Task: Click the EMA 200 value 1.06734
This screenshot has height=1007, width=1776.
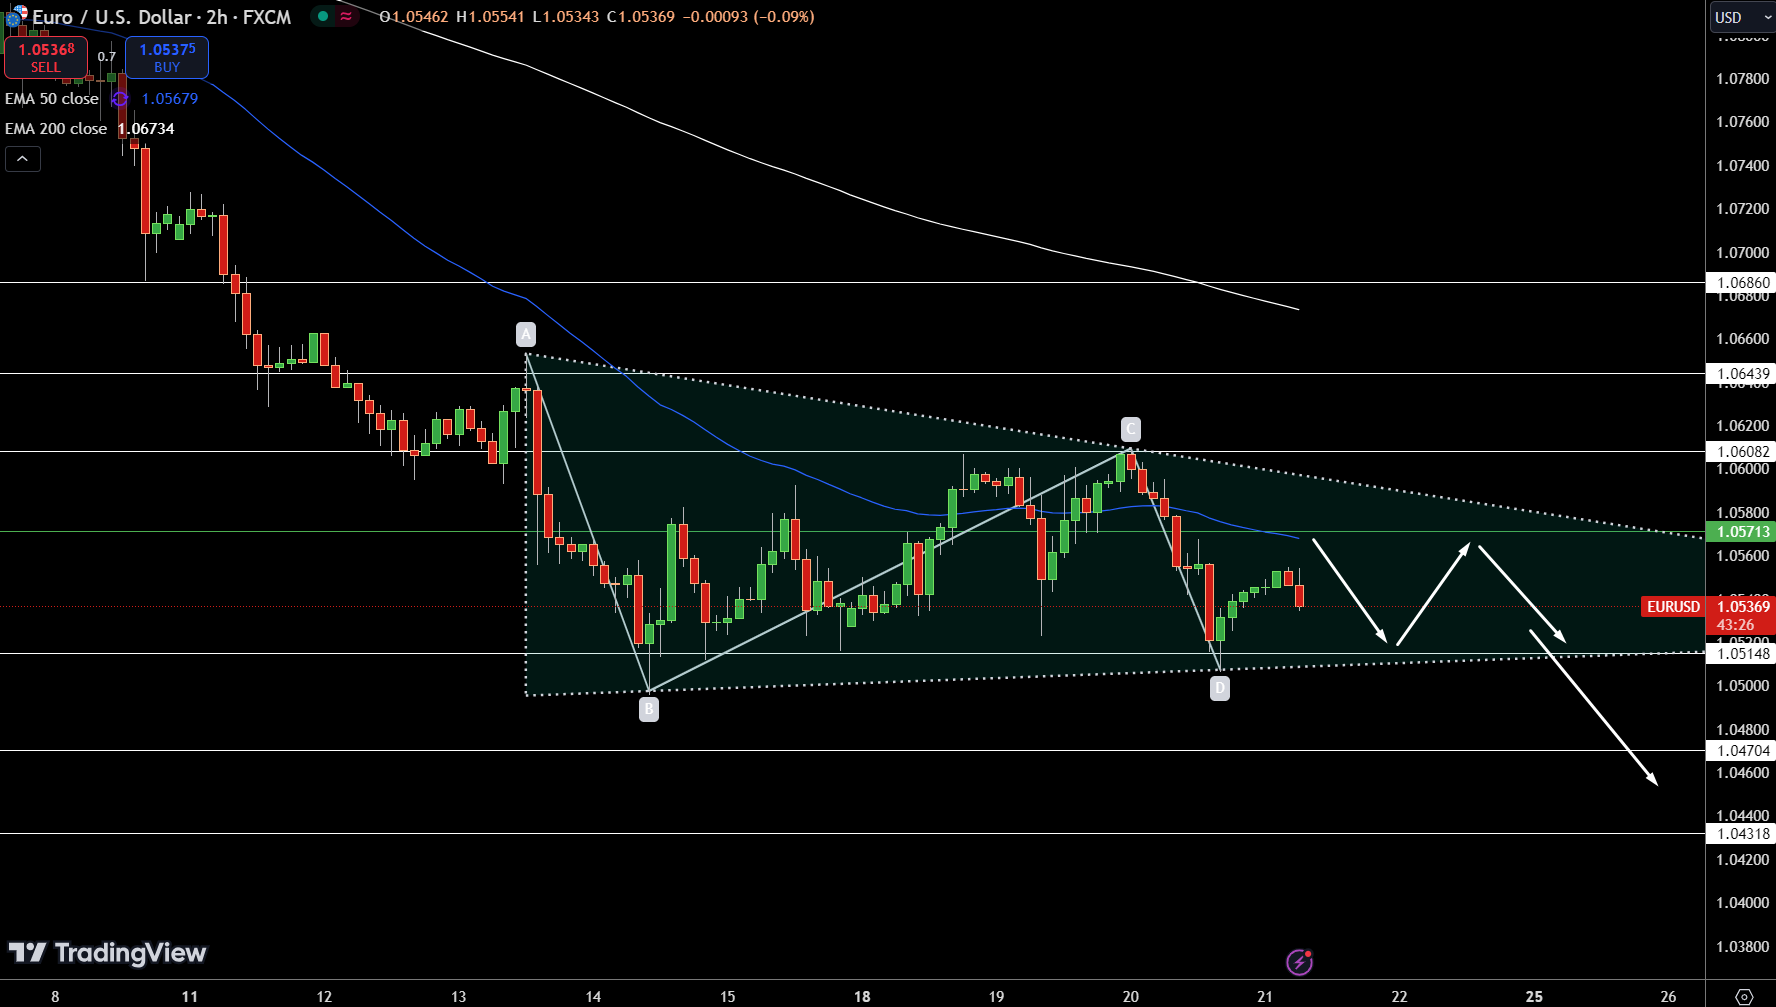Action: 146,129
